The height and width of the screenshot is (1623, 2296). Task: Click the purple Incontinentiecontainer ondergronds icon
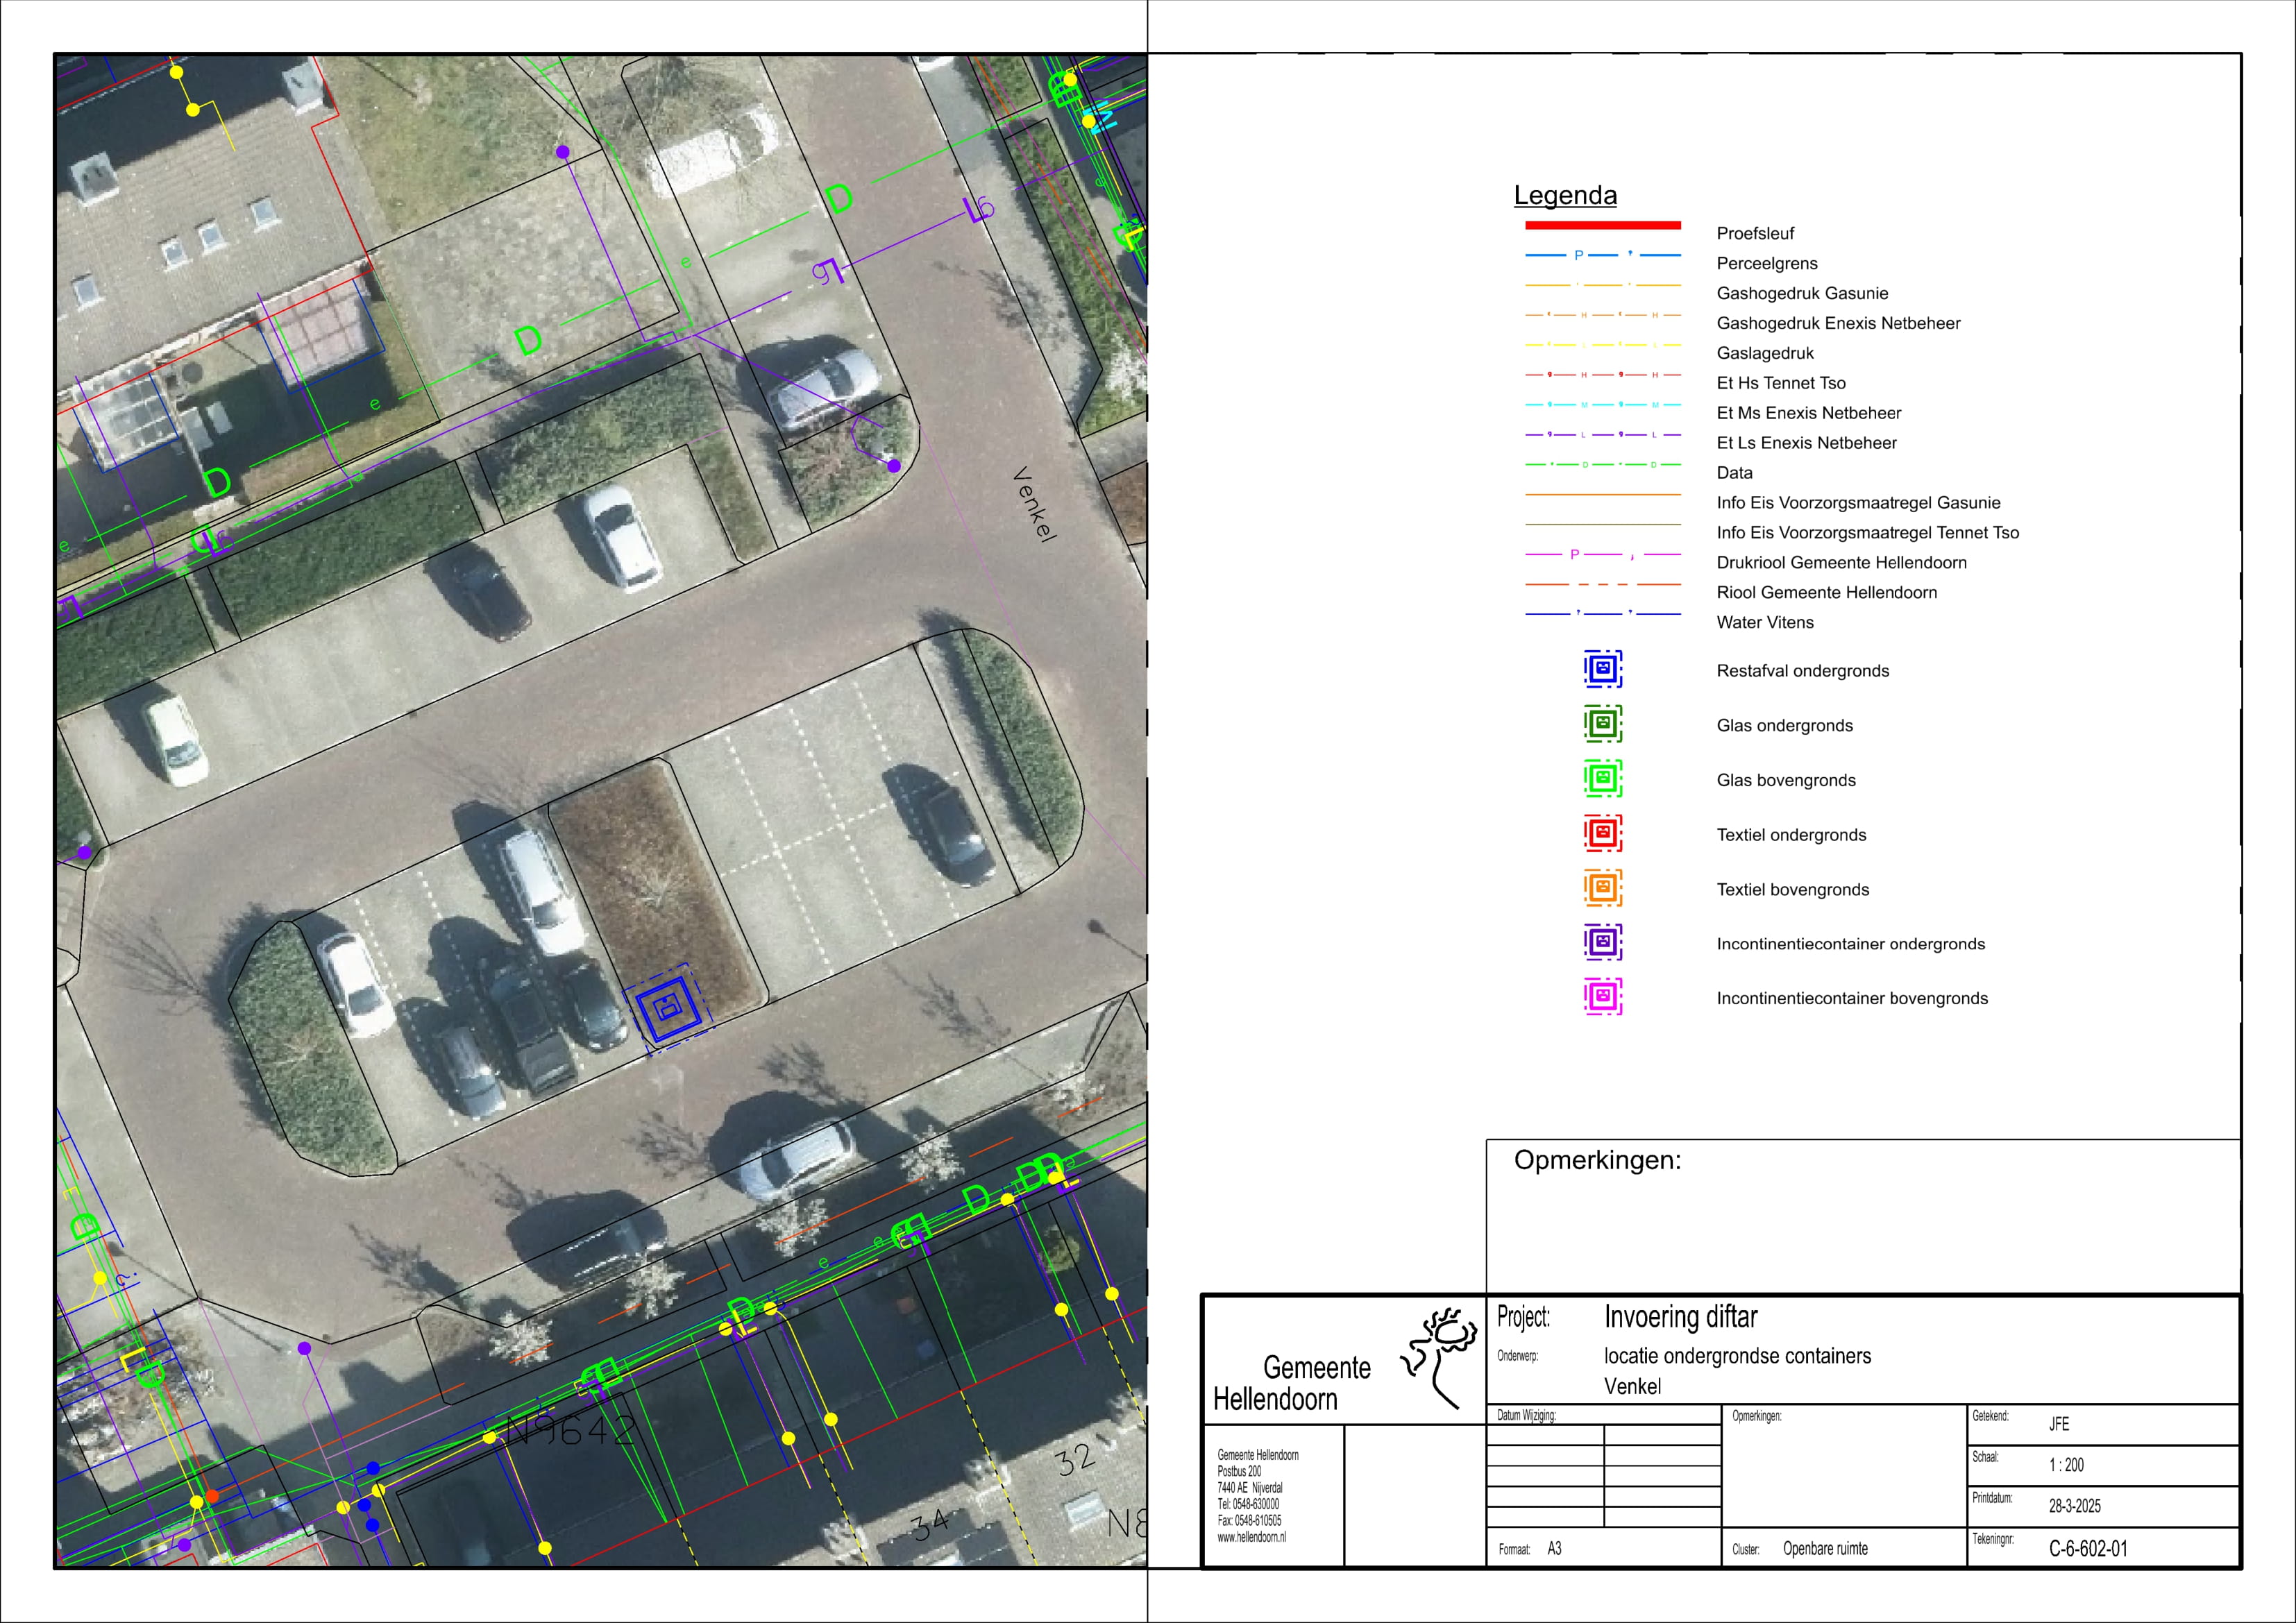tap(1602, 942)
